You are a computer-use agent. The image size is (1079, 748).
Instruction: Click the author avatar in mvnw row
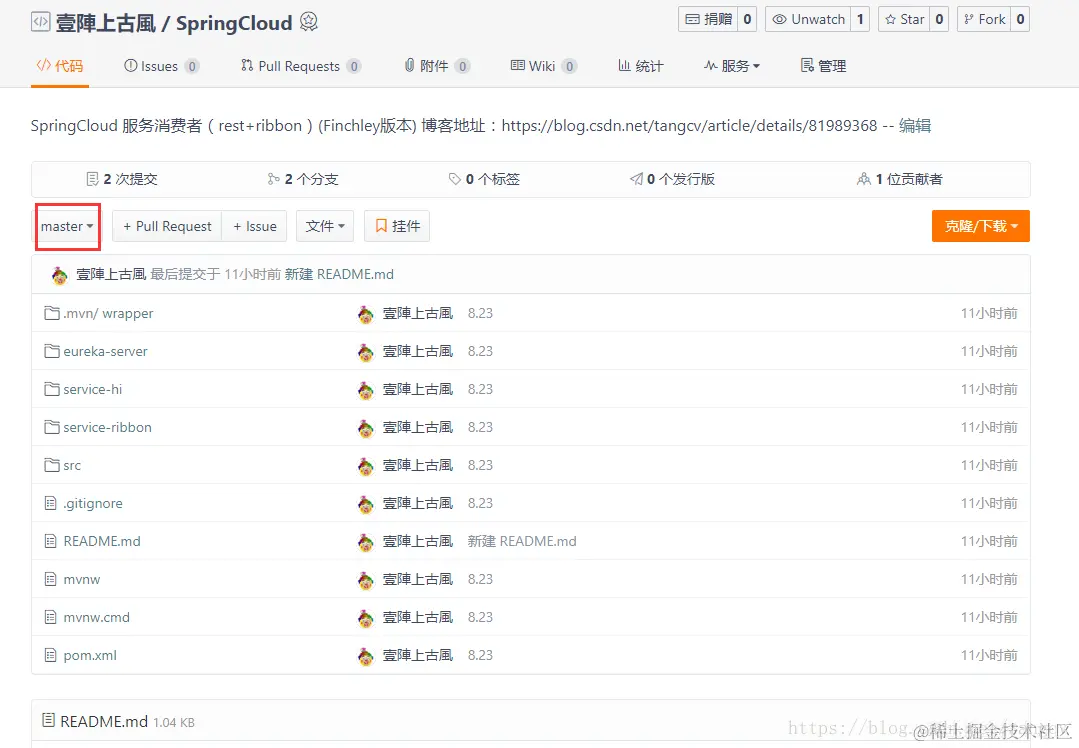[x=365, y=581]
